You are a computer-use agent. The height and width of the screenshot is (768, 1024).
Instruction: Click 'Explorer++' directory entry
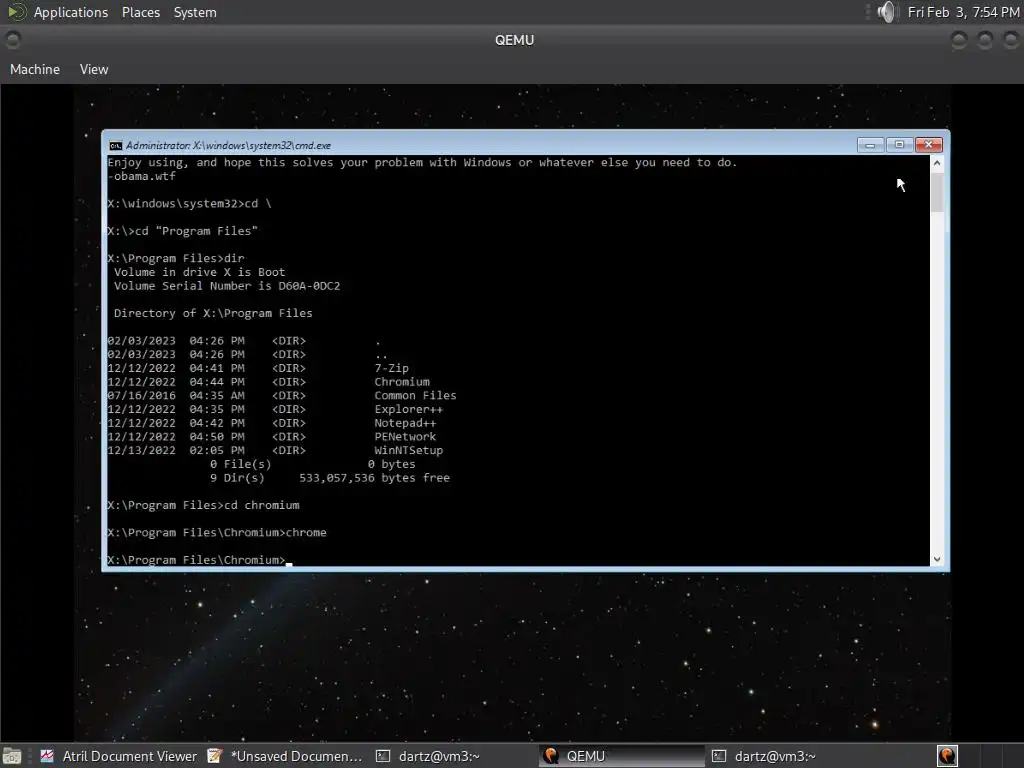click(x=408, y=409)
